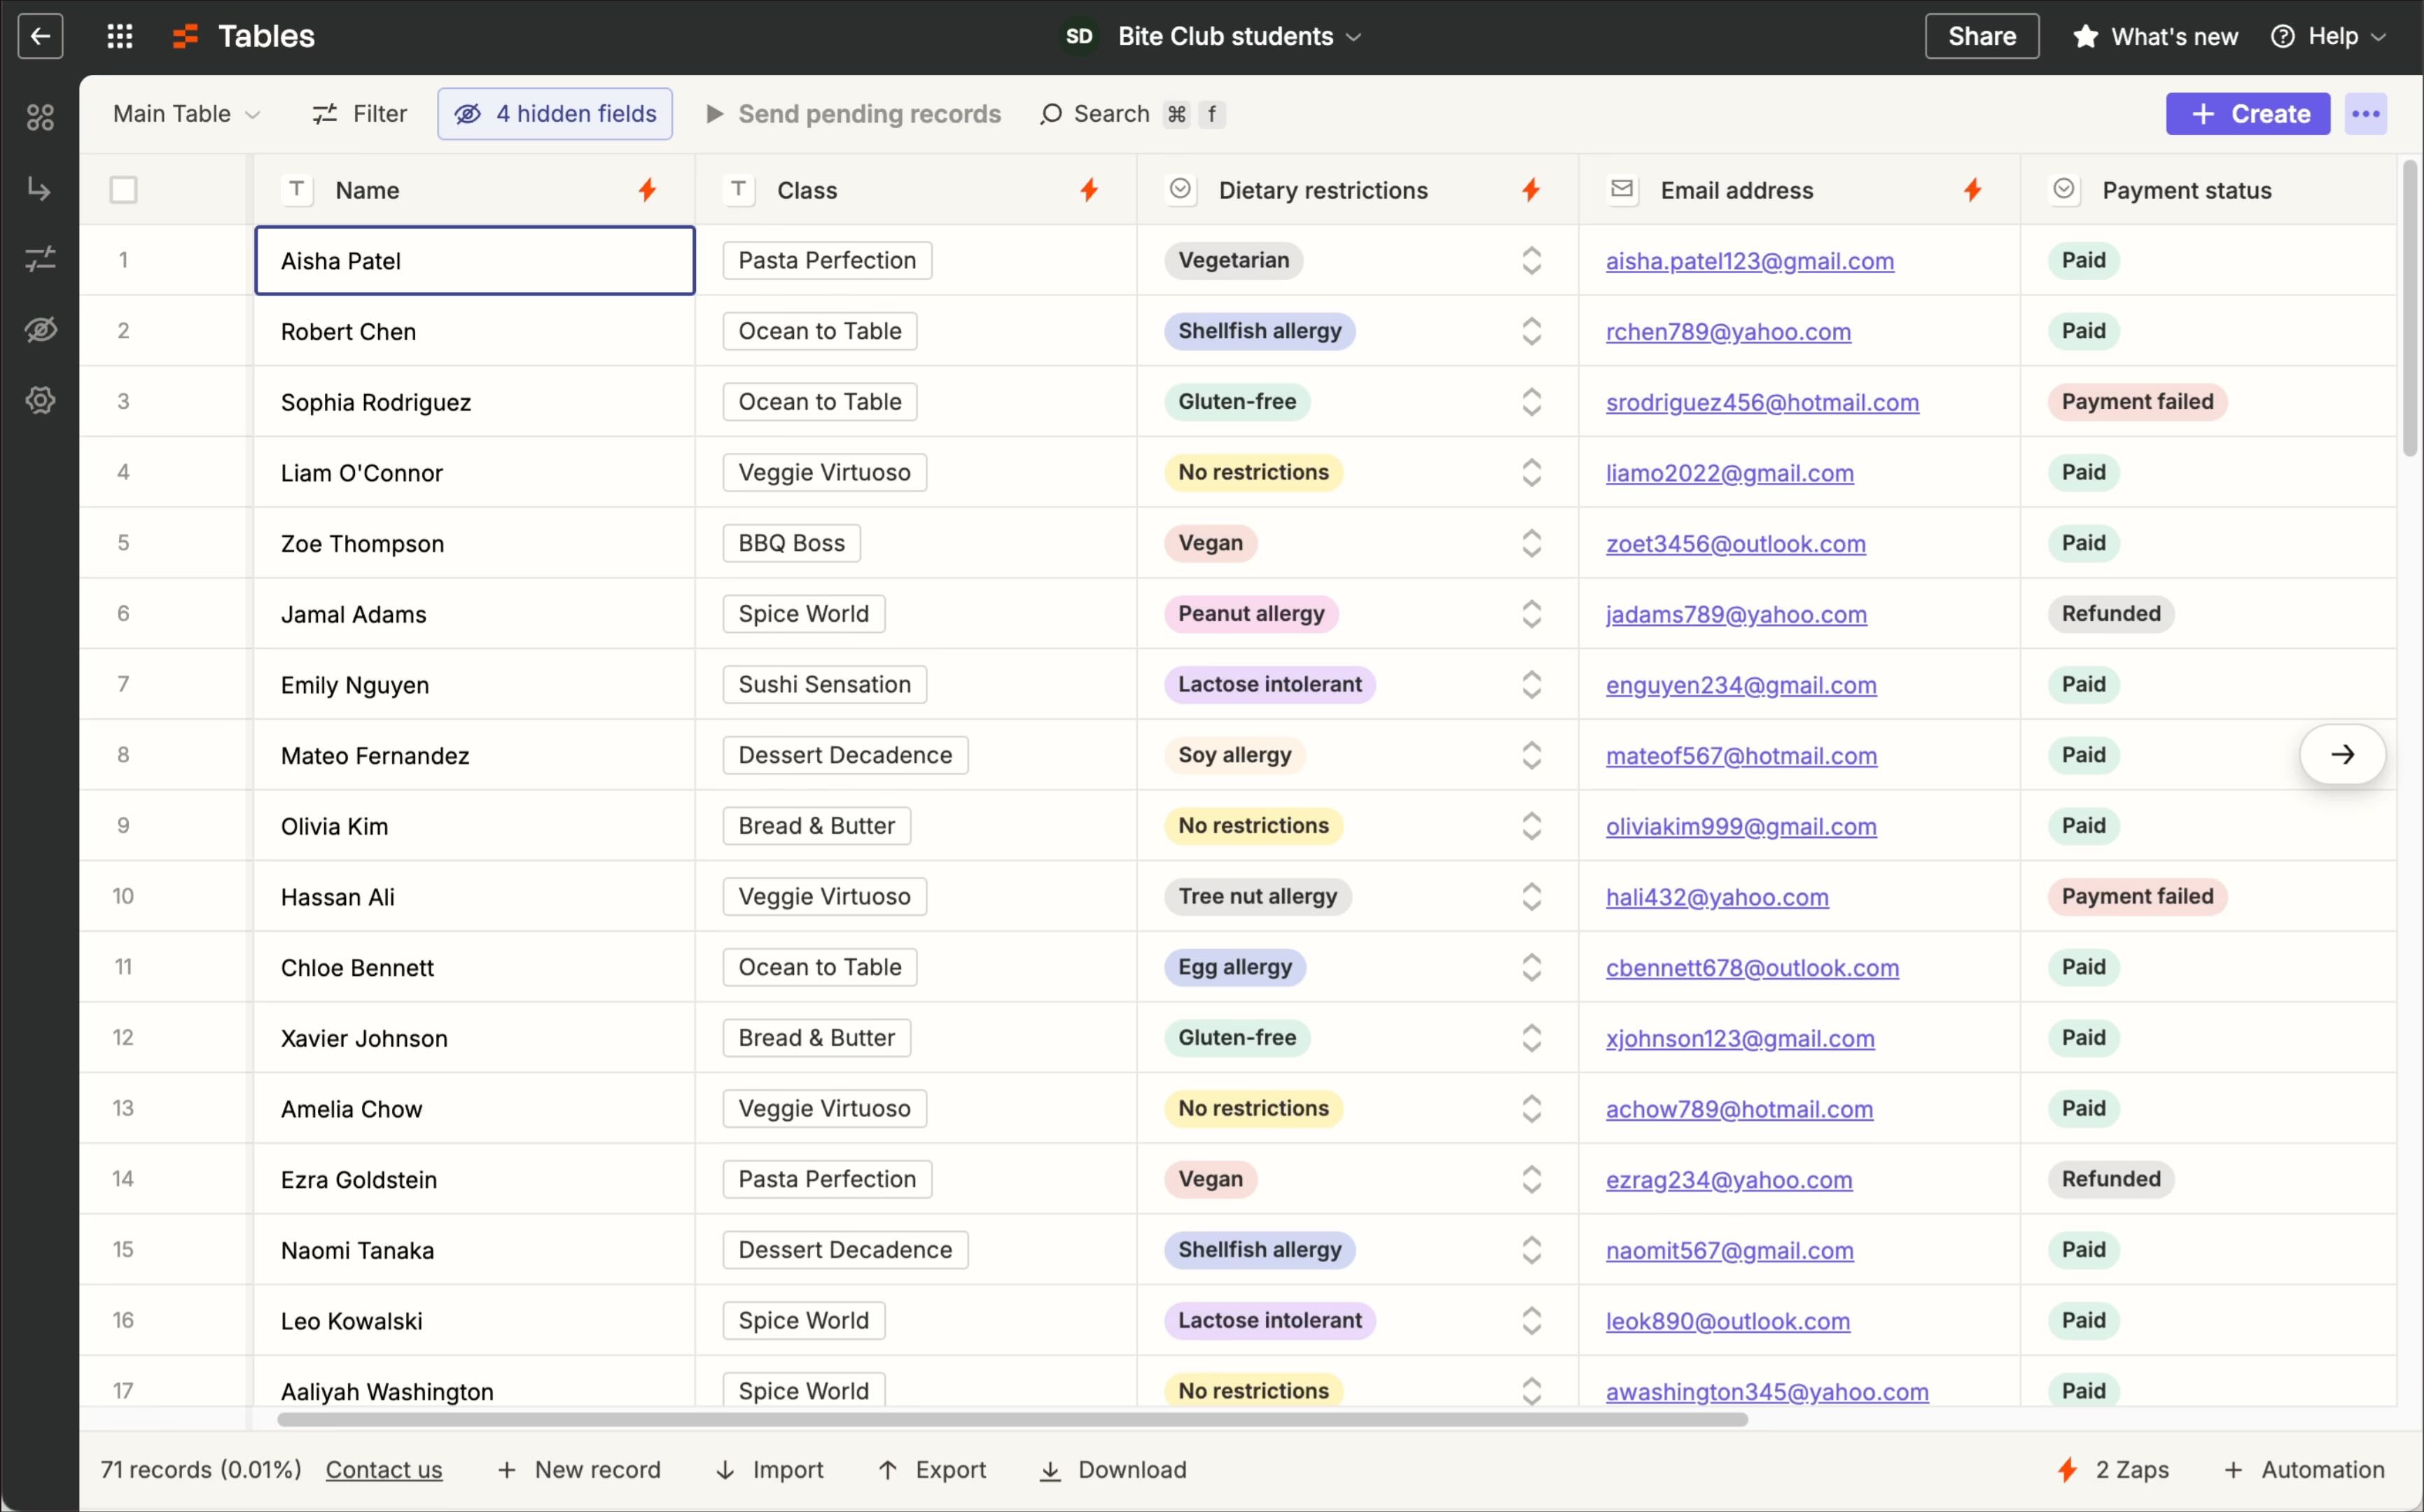Open the Zapier apps grid icon

tap(119, 36)
